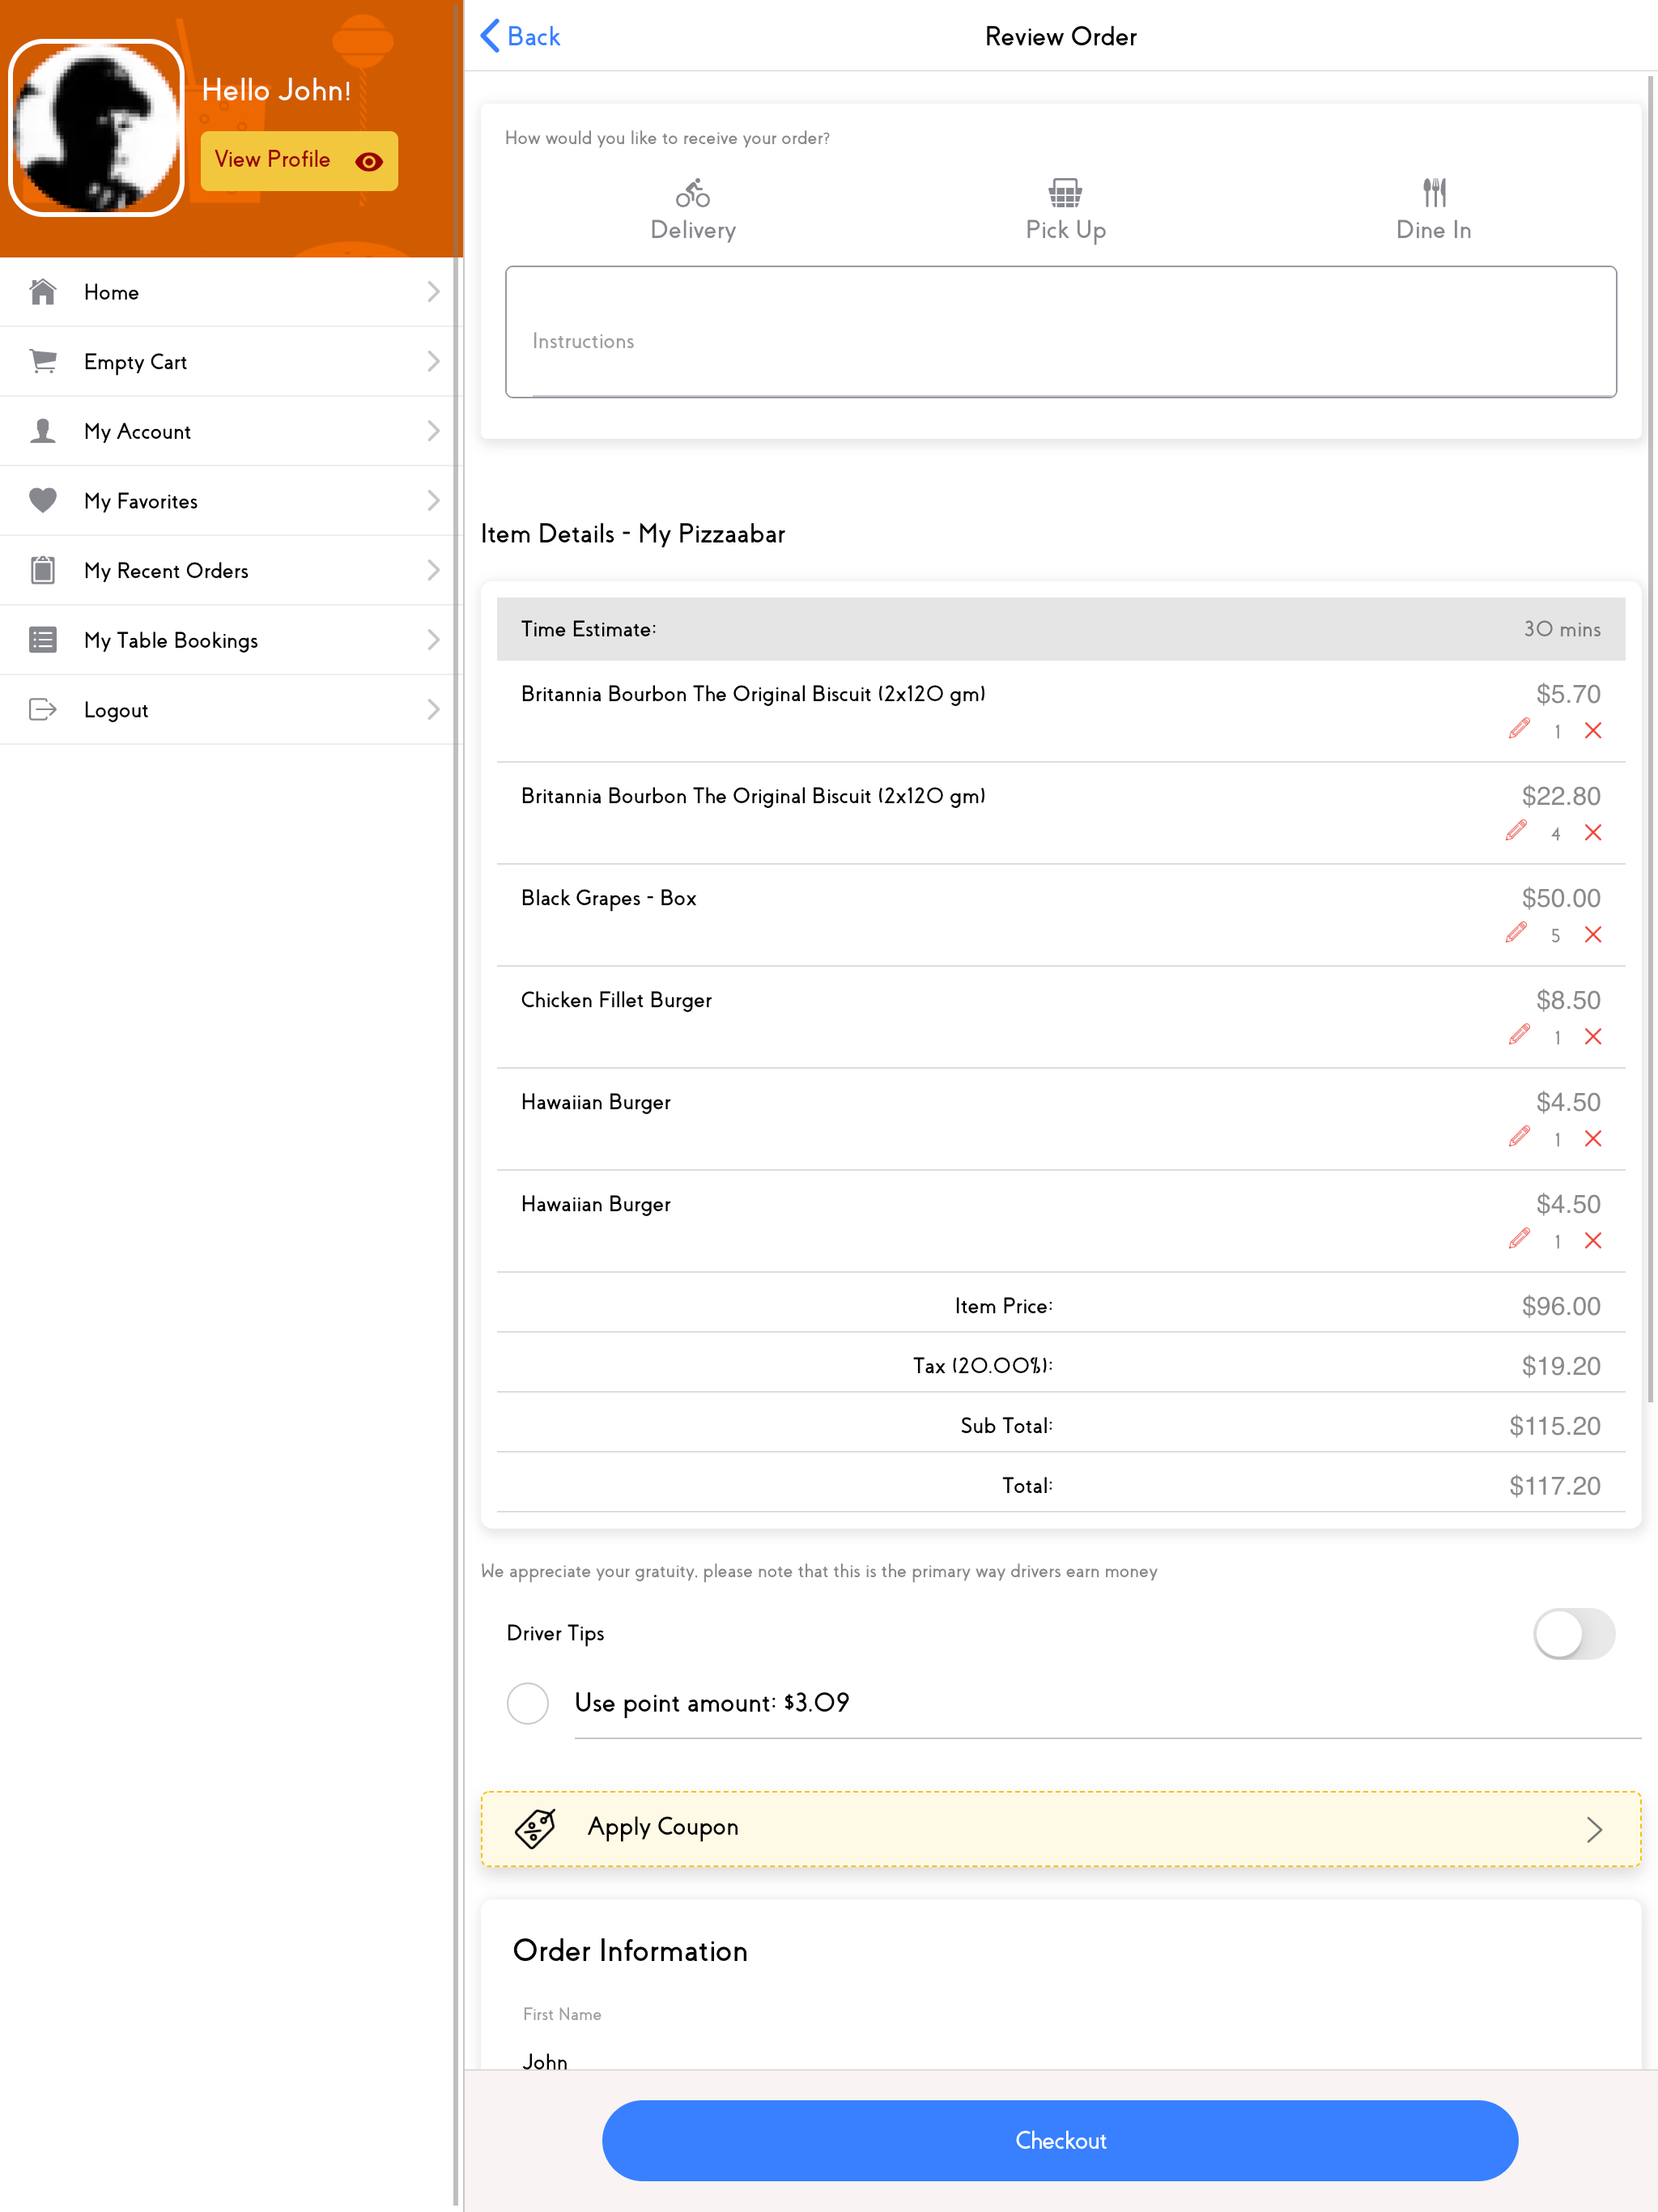Remove the $5.70 Britannia Bourbon item

[x=1593, y=731]
